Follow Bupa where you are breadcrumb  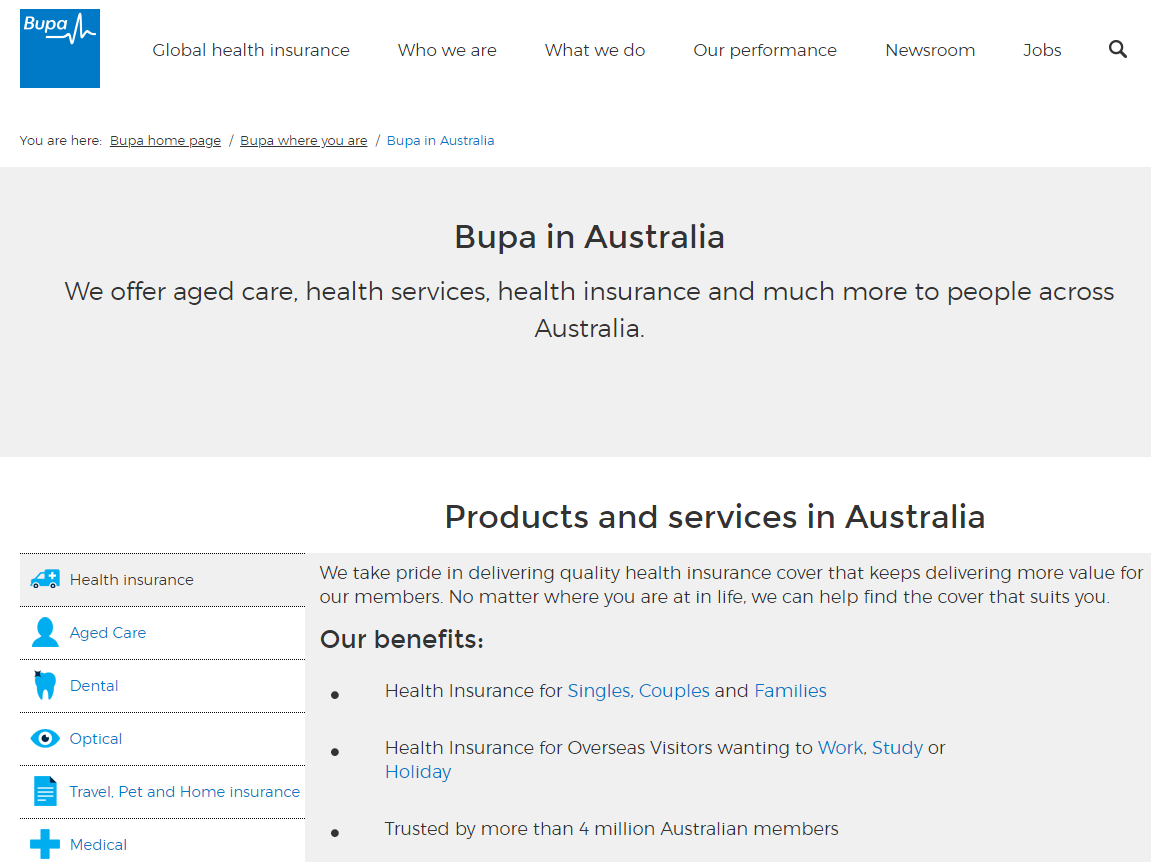pos(303,141)
